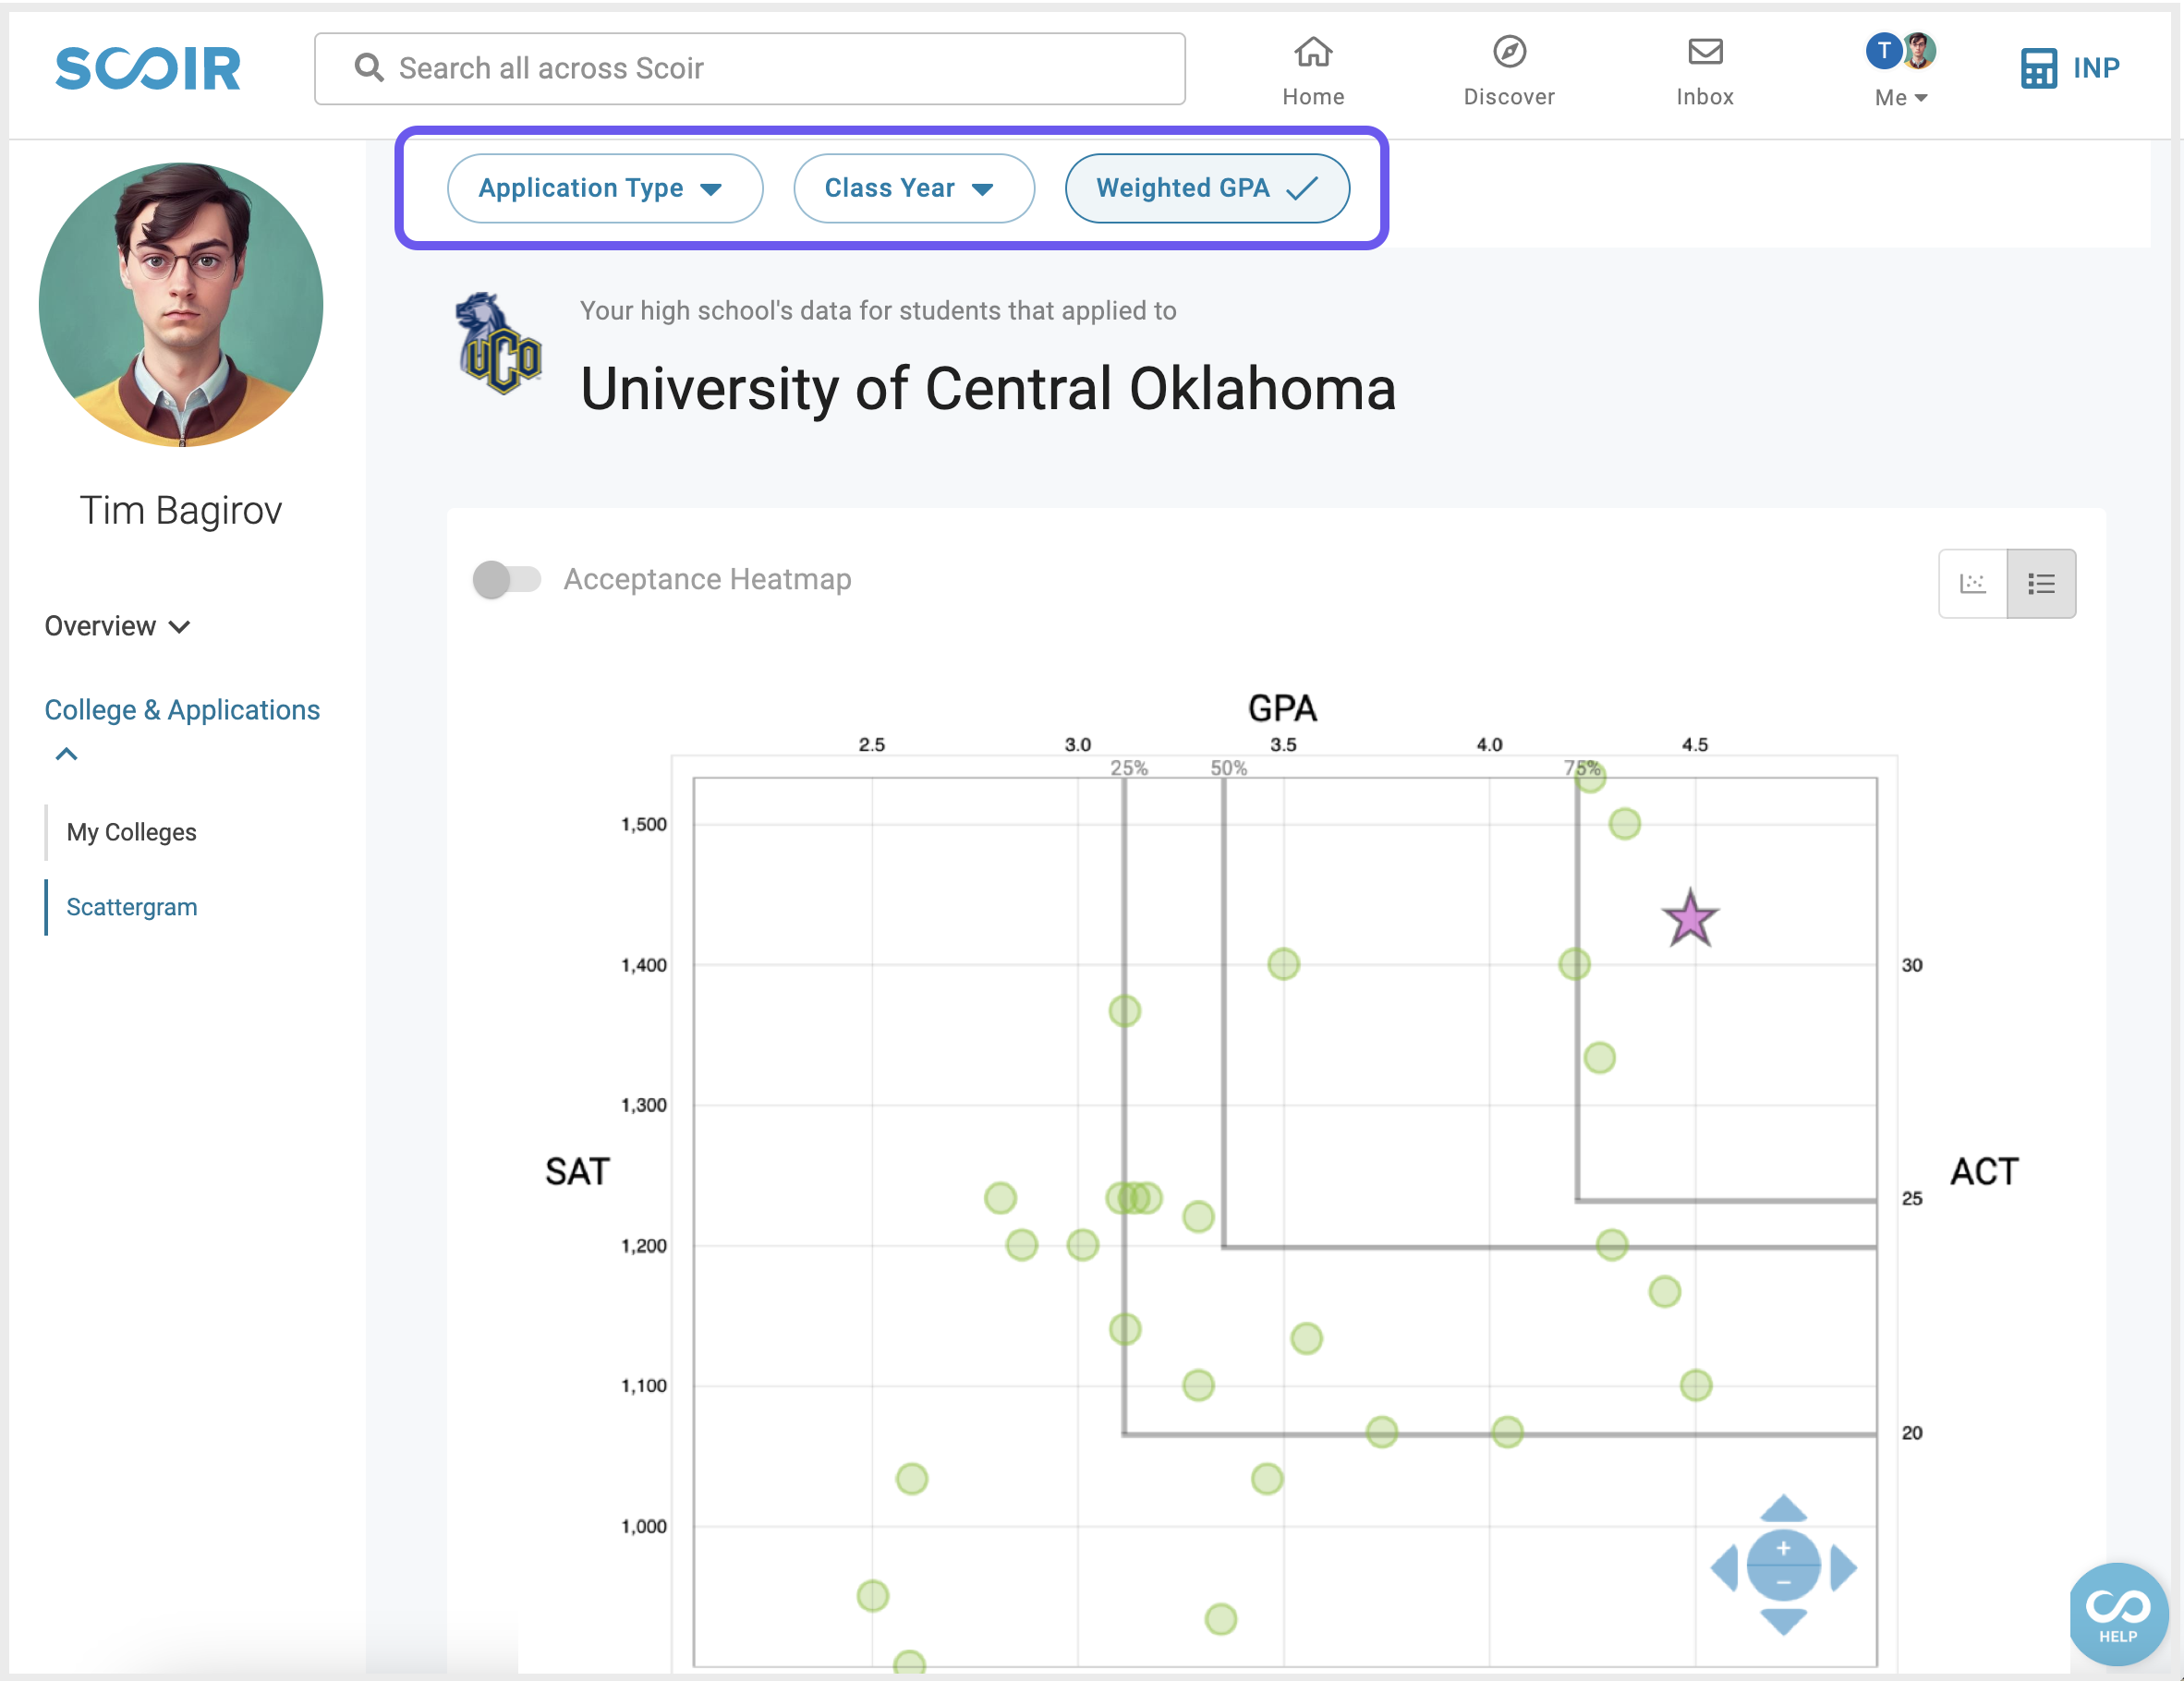Screen dimensions: 2184x1681
Task: Select Scattergram in the sidebar
Action: [x=131, y=907]
